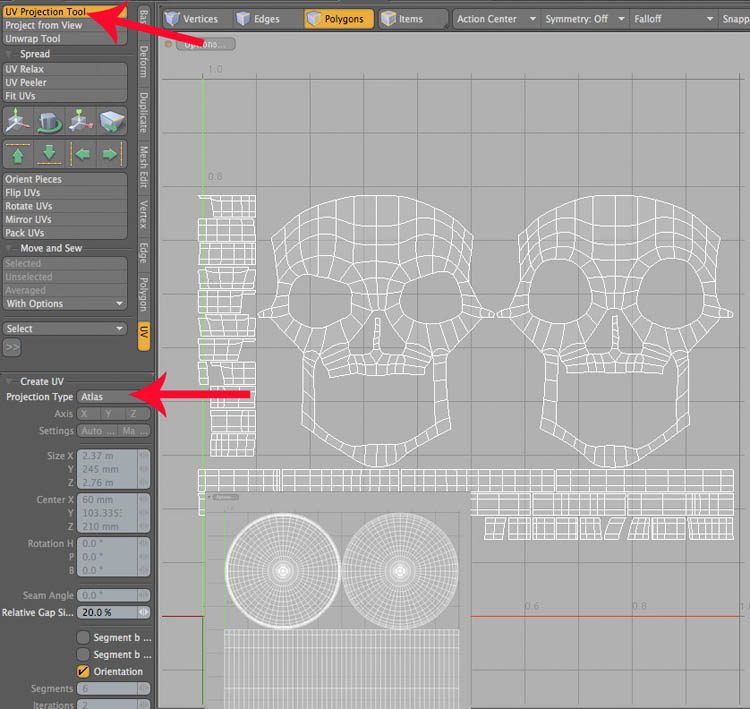750x709 pixels.
Task: Click the Auto settings button
Action: (98, 431)
